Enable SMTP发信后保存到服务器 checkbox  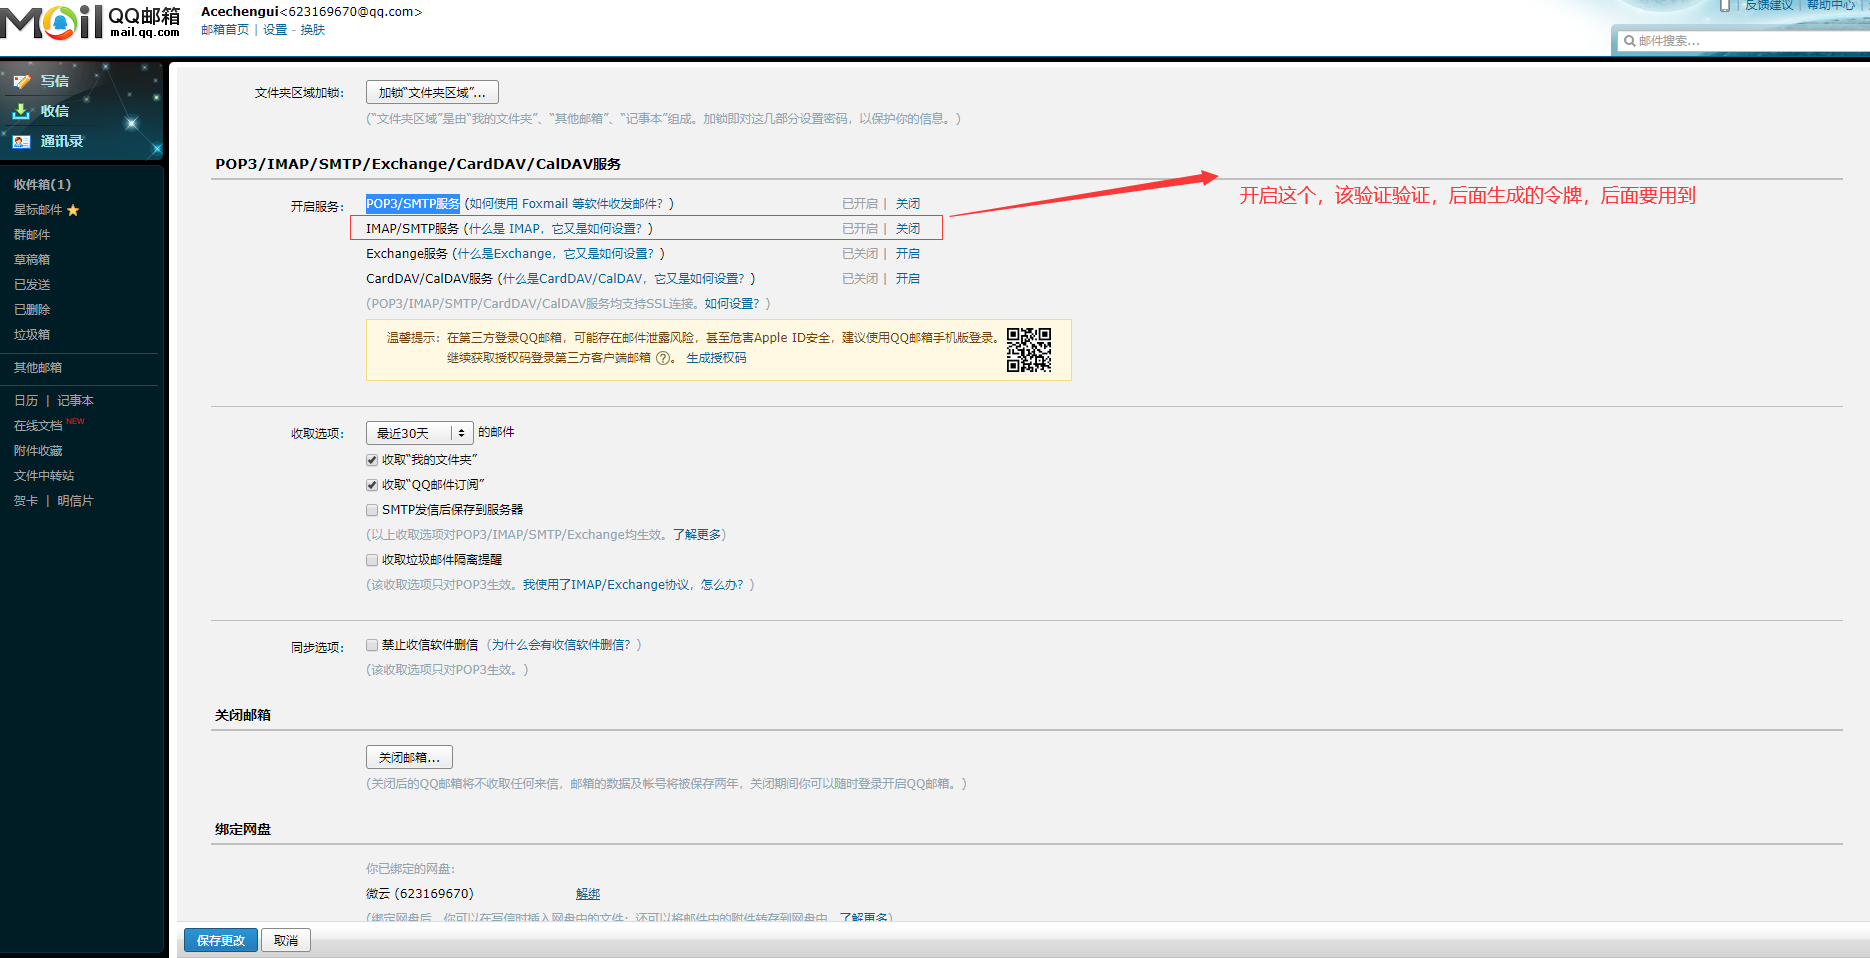(x=372, y=510)
